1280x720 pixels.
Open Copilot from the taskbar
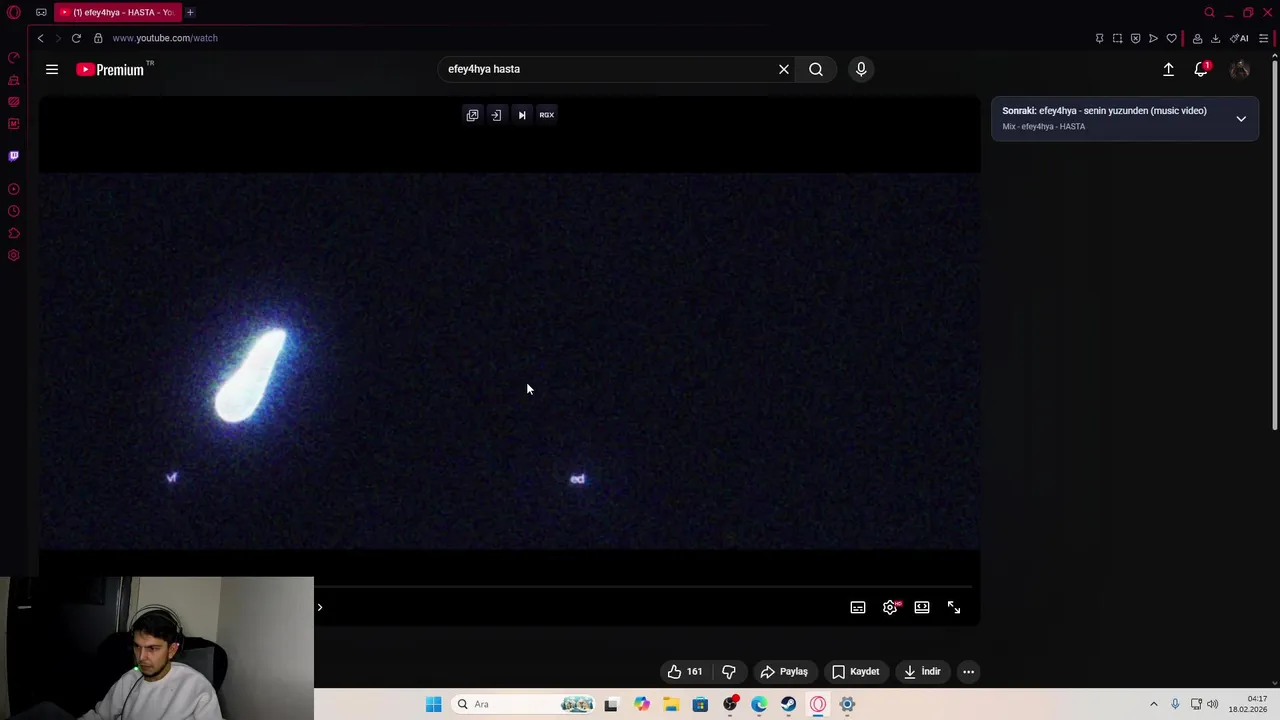tap(641, 704)
